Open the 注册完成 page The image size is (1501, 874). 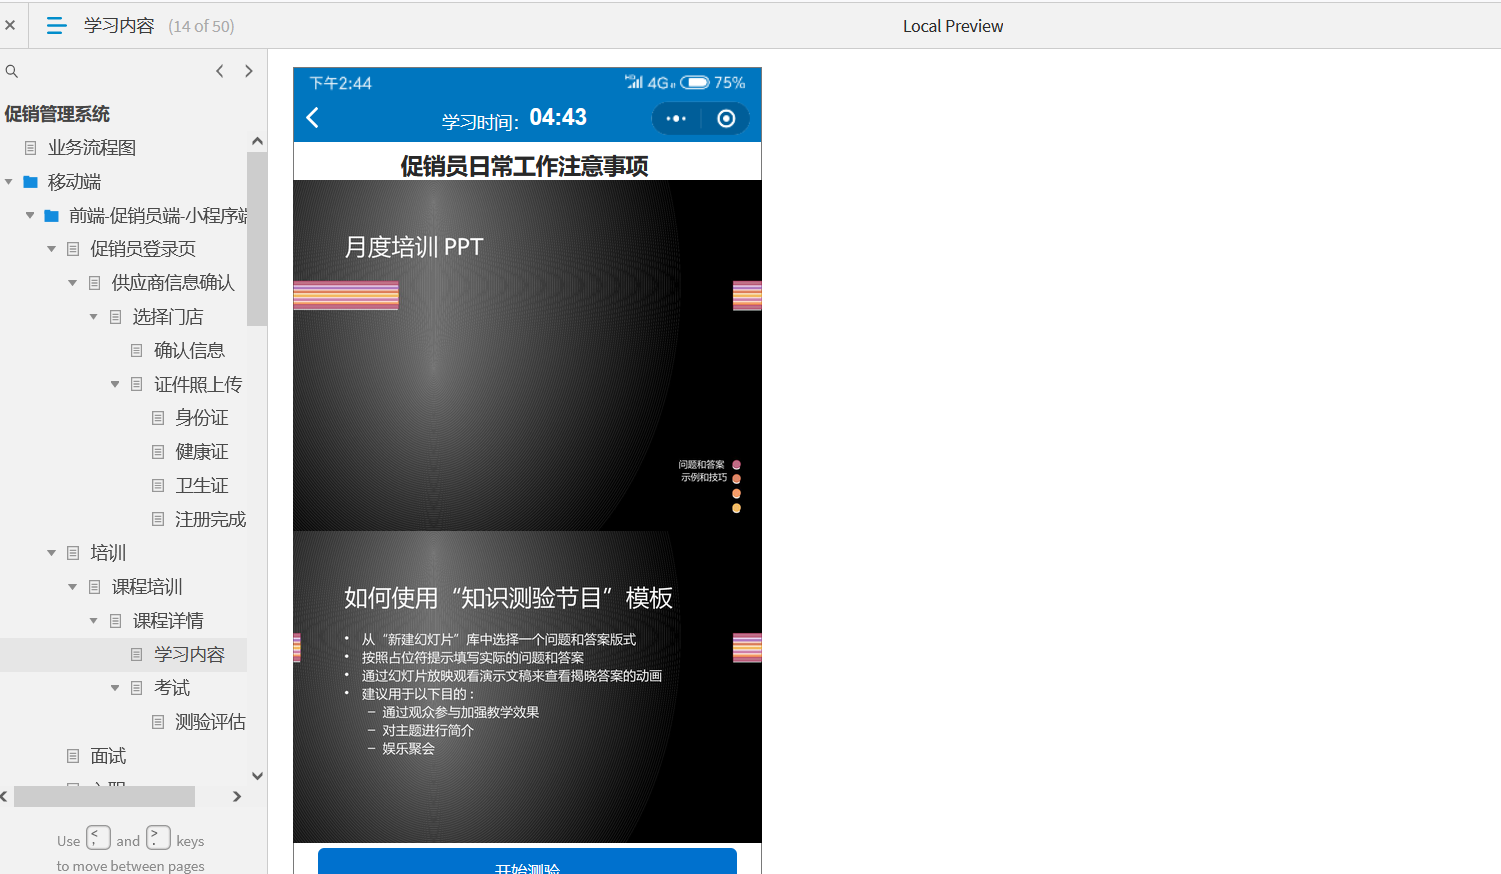pyautogui.click(x=210, y=519)
